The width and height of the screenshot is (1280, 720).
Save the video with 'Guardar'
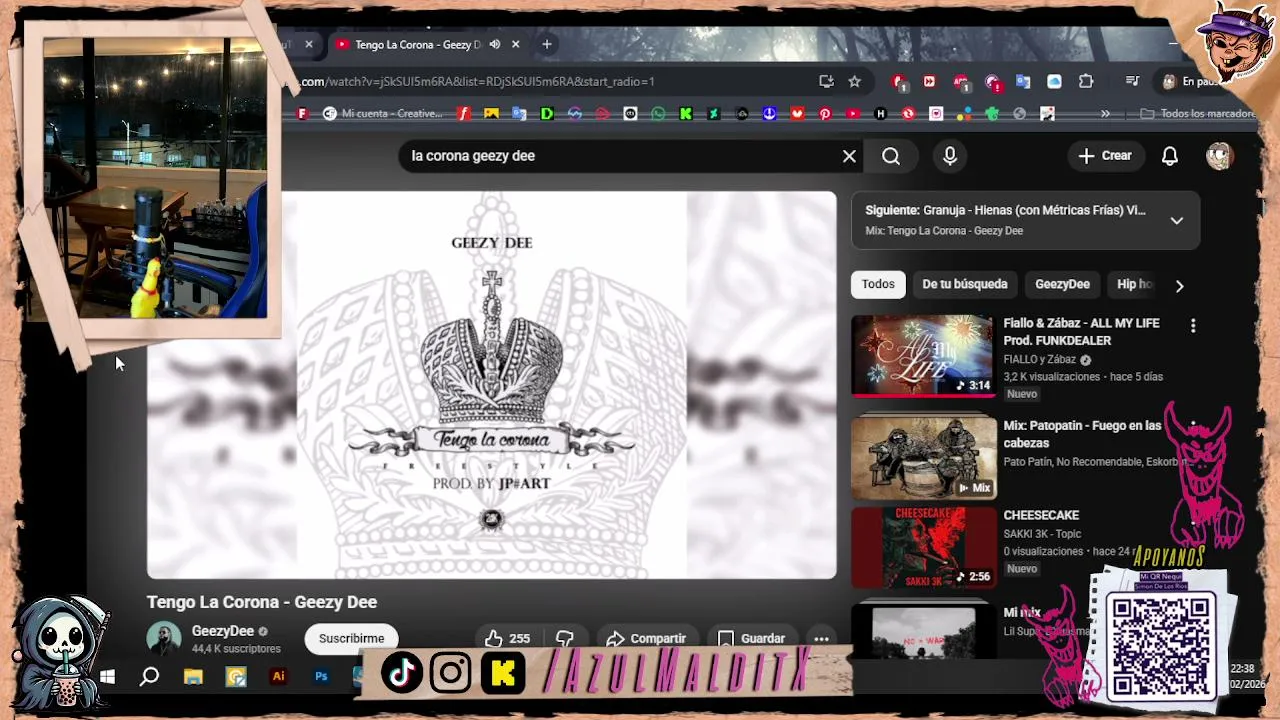(x=751, y=638)
